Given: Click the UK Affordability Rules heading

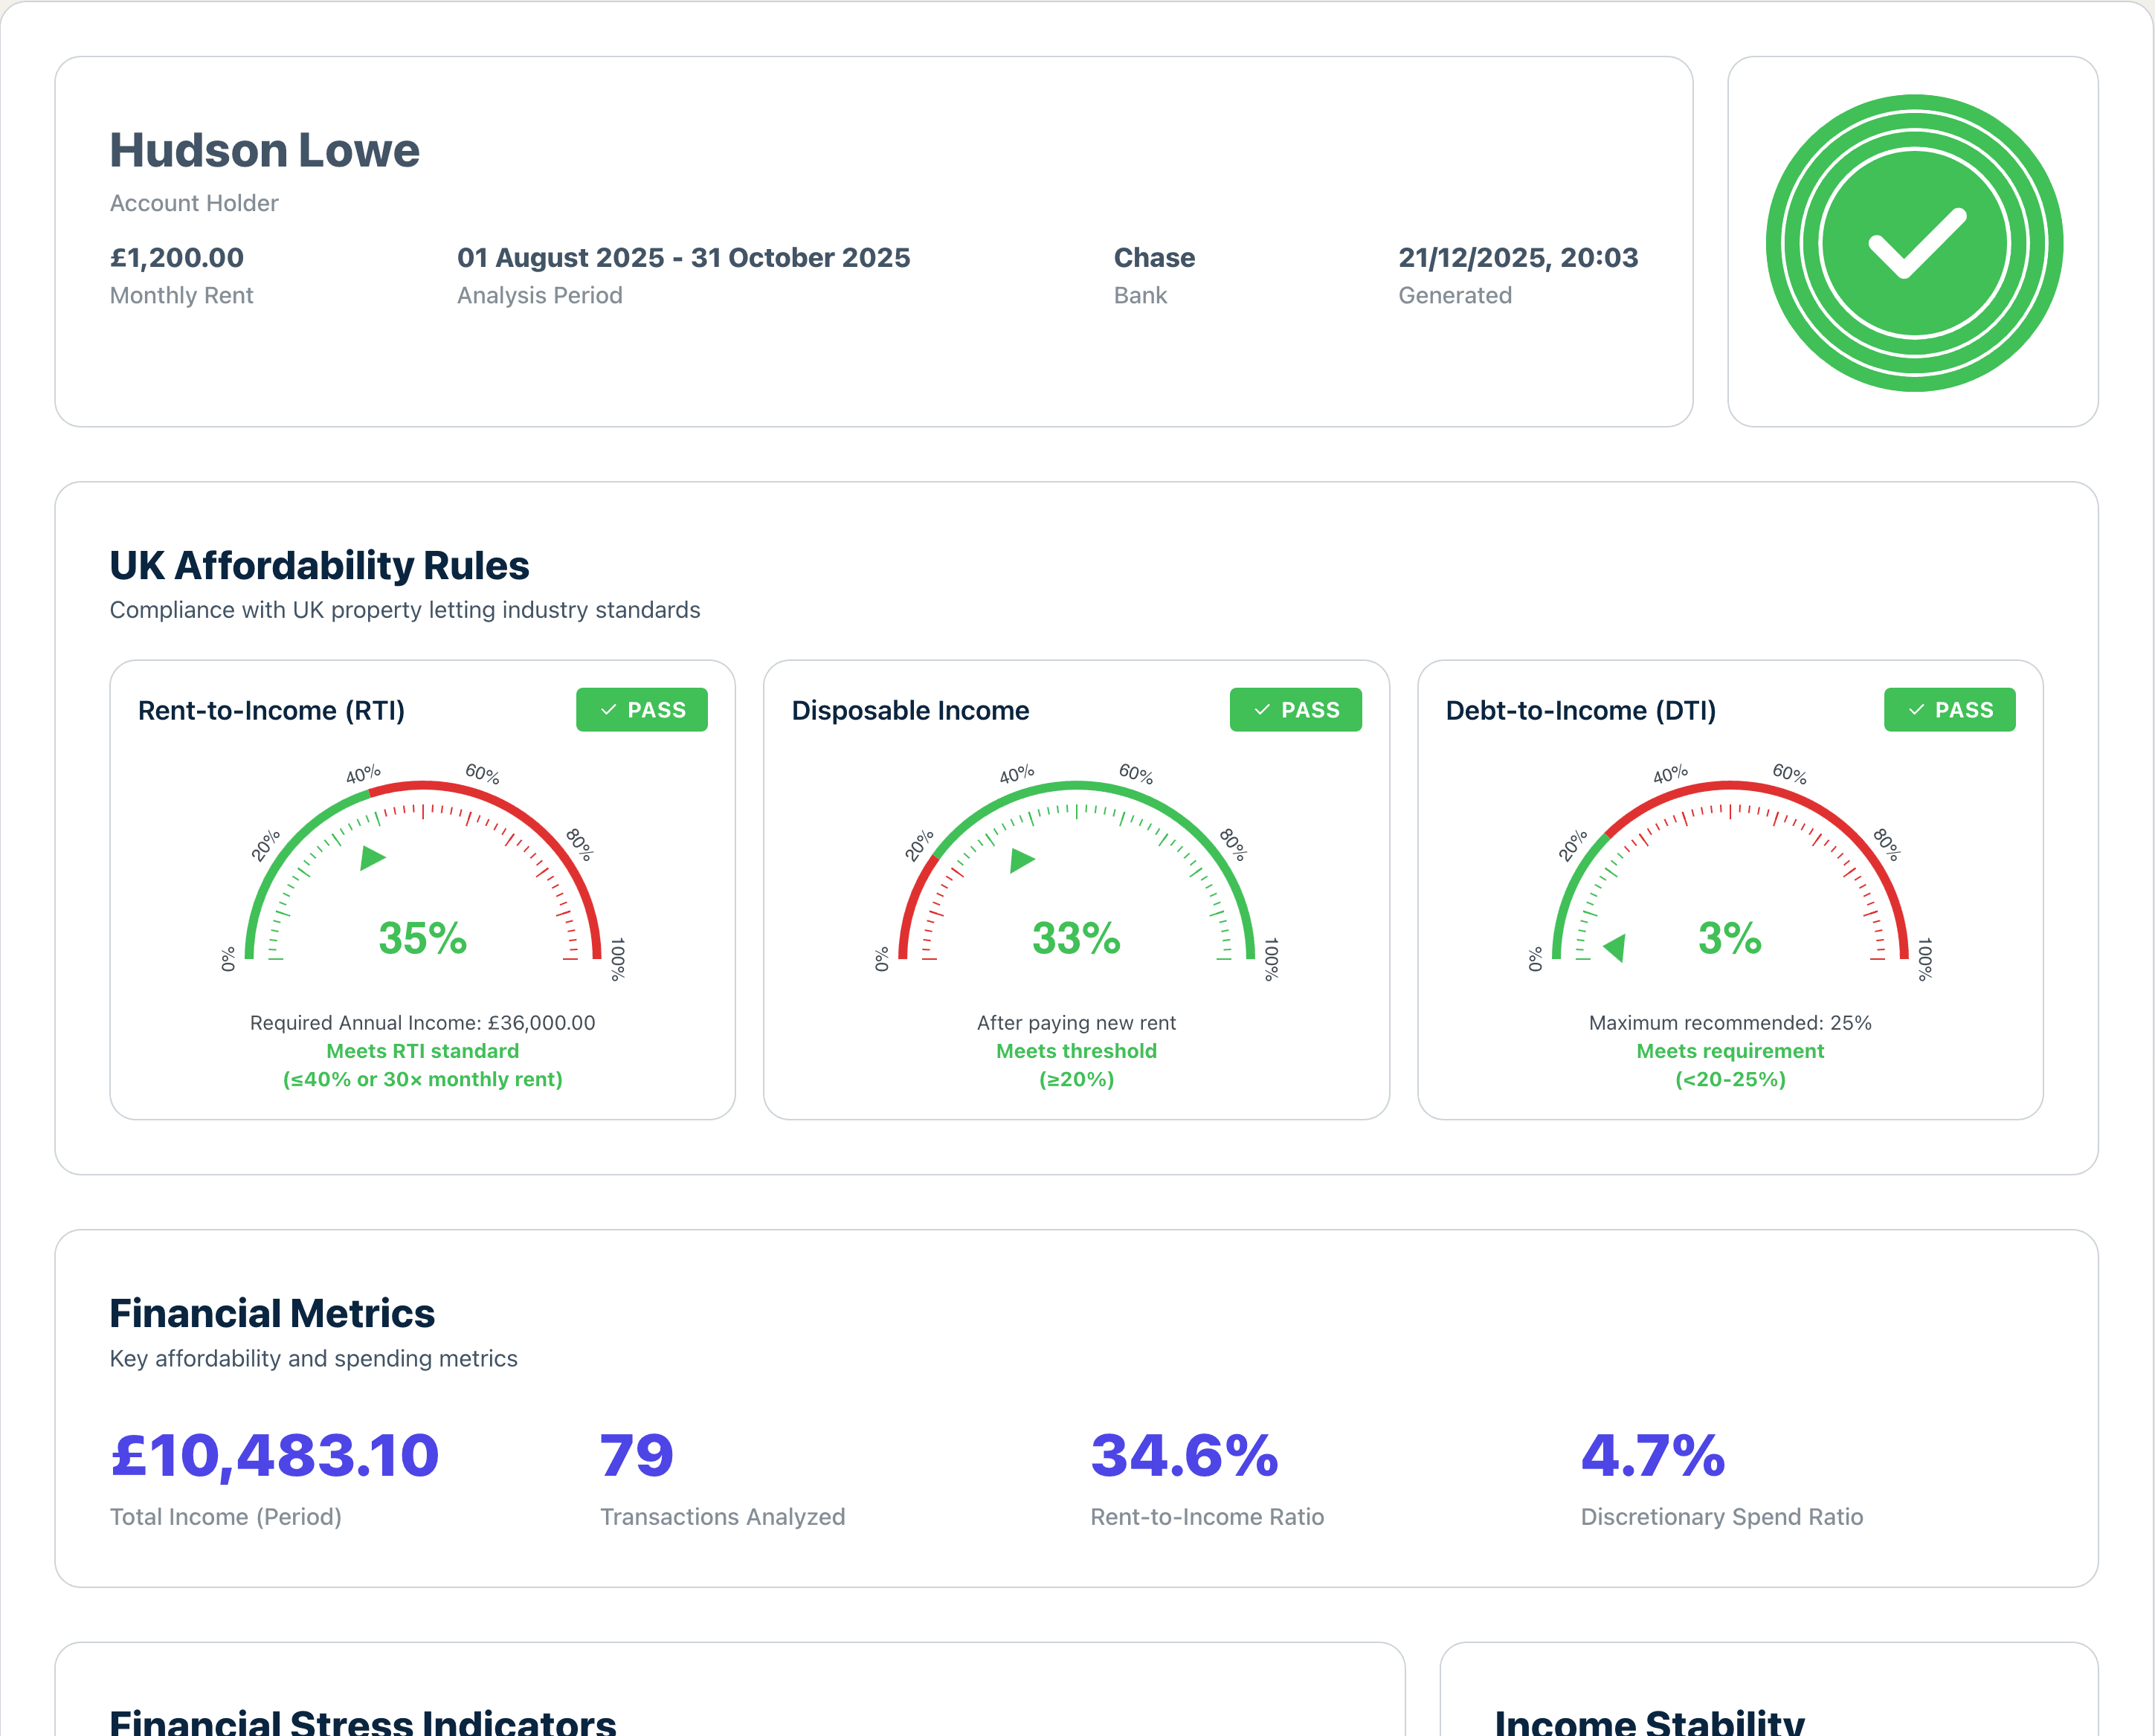Looking at the screenshot, I should click(x=319, y=565).
